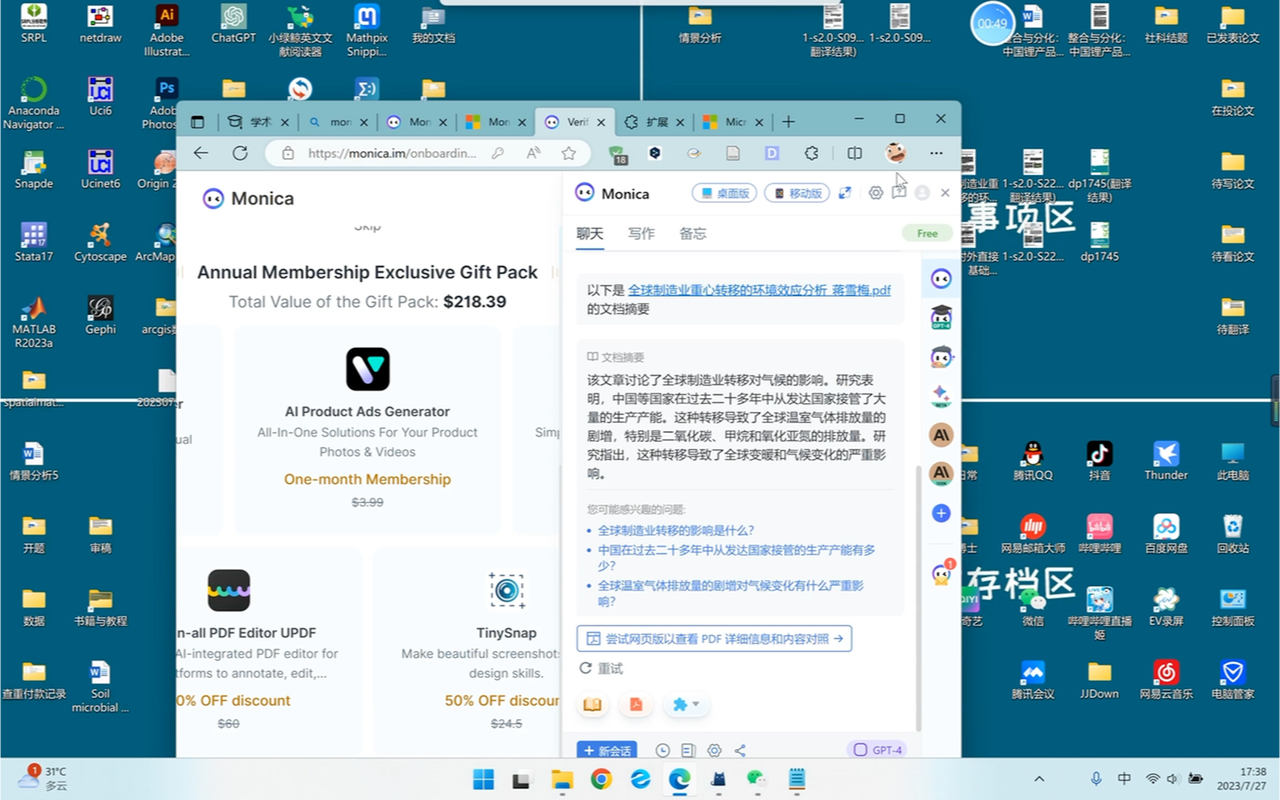
Task: Open chat settings gear in bottom bar
Action: 714,750
